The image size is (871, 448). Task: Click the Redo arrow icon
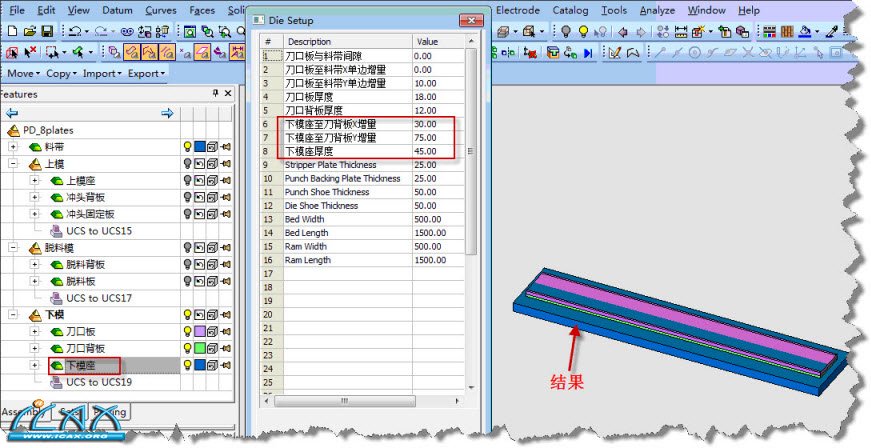click(x=101, y=32)
